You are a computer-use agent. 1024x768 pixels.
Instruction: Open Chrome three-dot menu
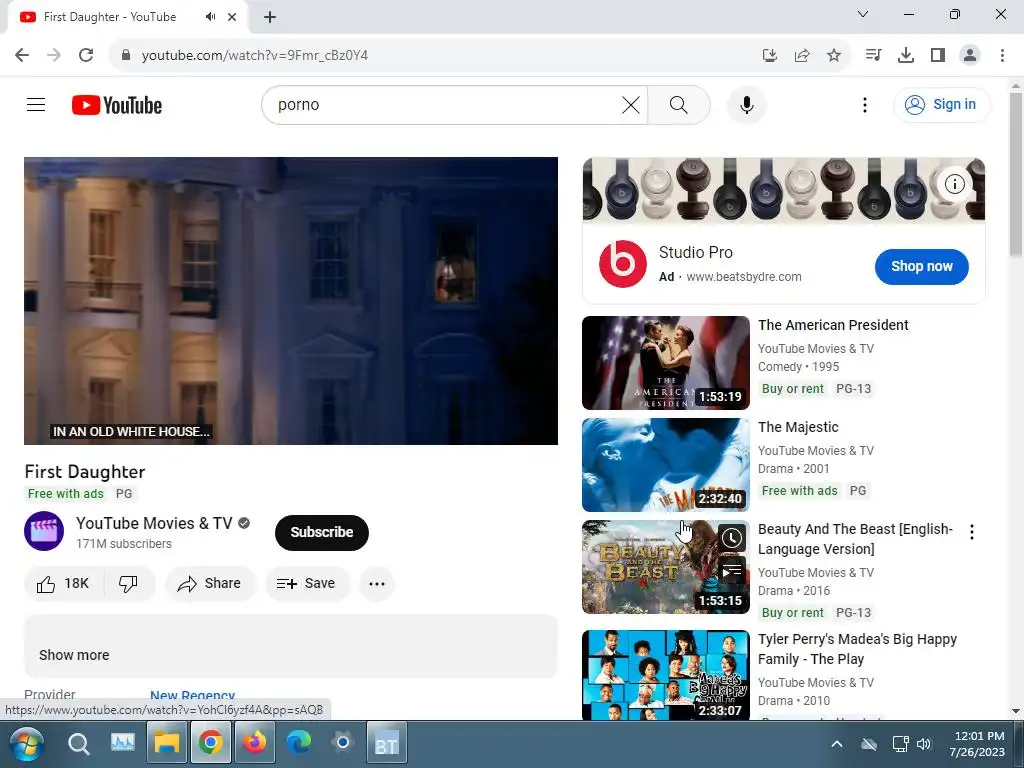(1002, 56)
